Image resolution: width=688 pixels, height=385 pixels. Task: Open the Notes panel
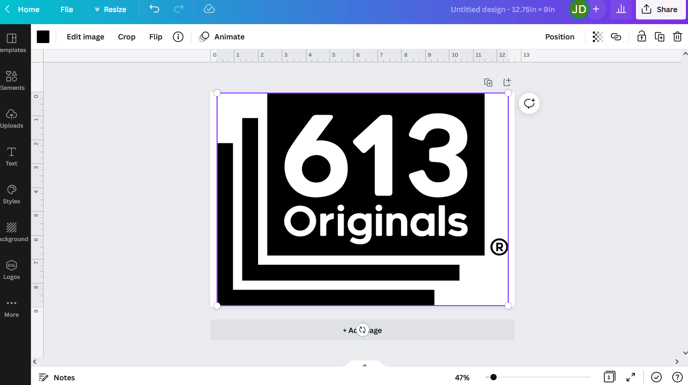click(x=57, y=378)
